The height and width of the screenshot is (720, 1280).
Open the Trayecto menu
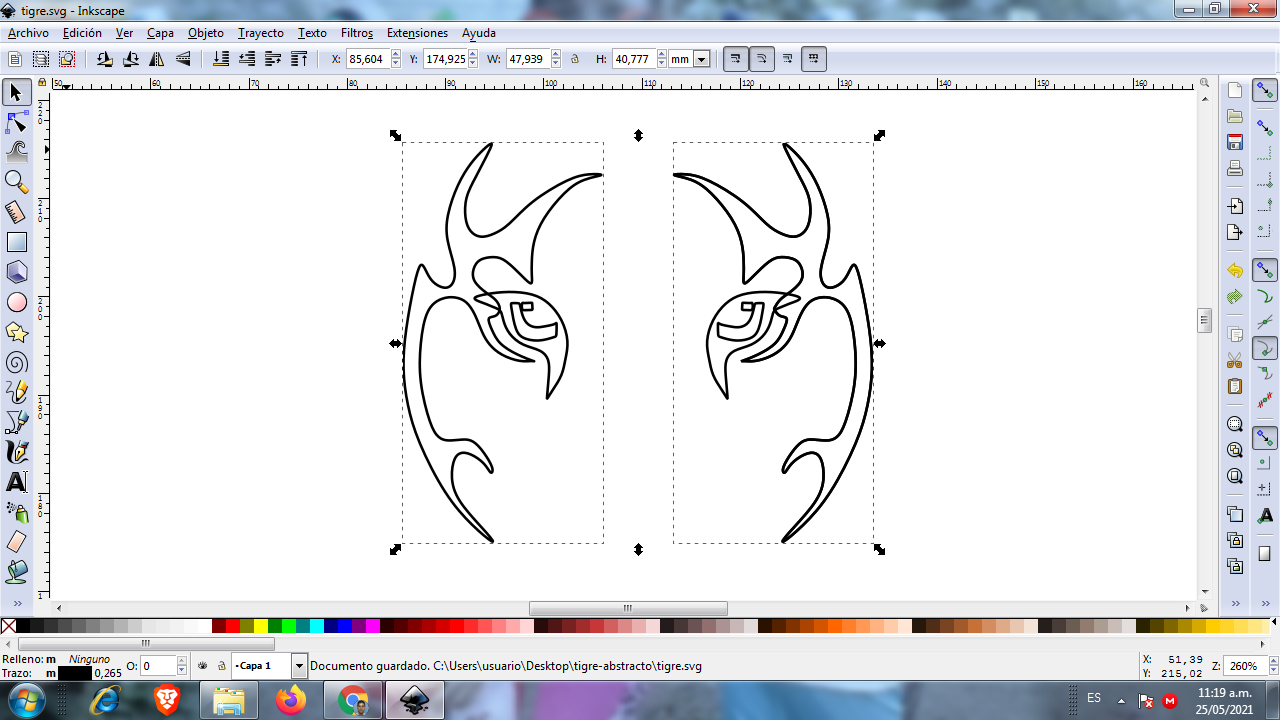[261, 33]
